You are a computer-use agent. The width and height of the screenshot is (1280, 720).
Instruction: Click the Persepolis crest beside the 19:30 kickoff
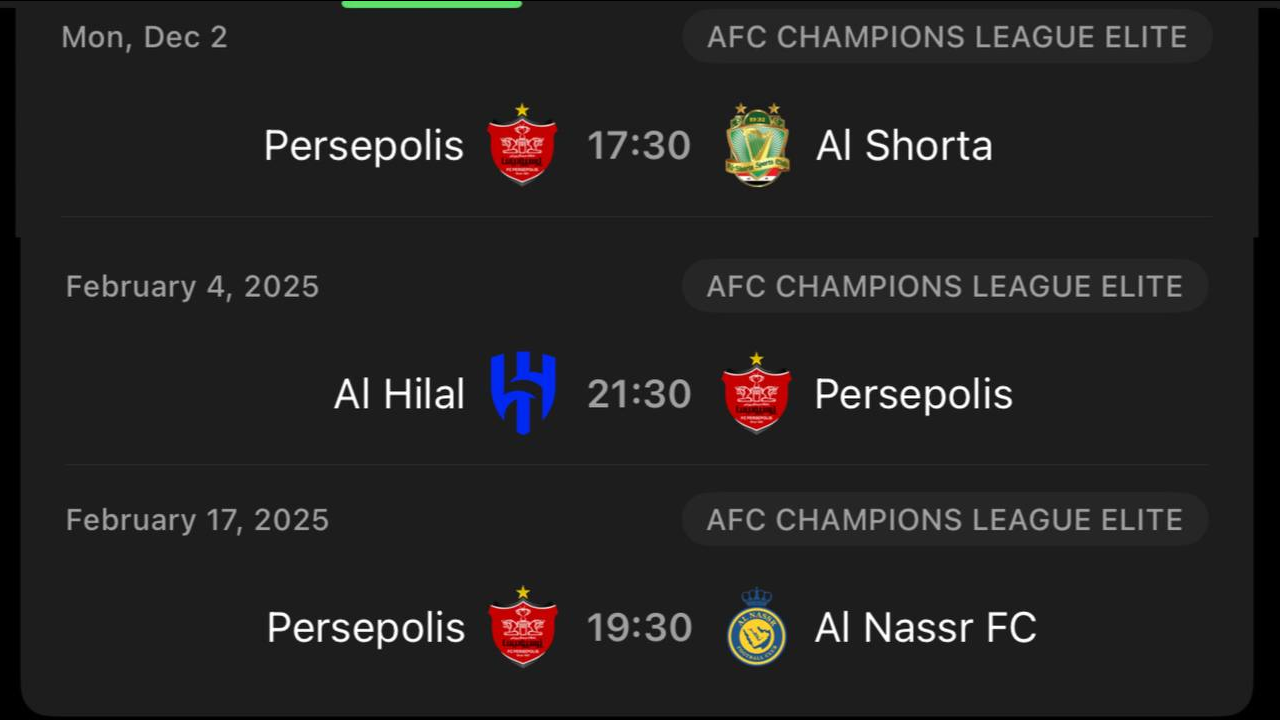[523, 627]
